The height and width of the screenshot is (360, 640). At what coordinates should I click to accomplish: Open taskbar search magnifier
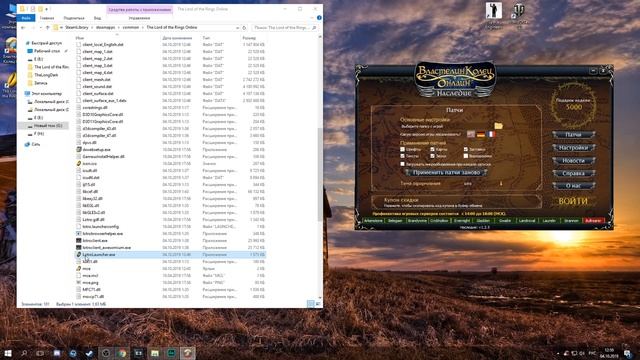[24, 353]
